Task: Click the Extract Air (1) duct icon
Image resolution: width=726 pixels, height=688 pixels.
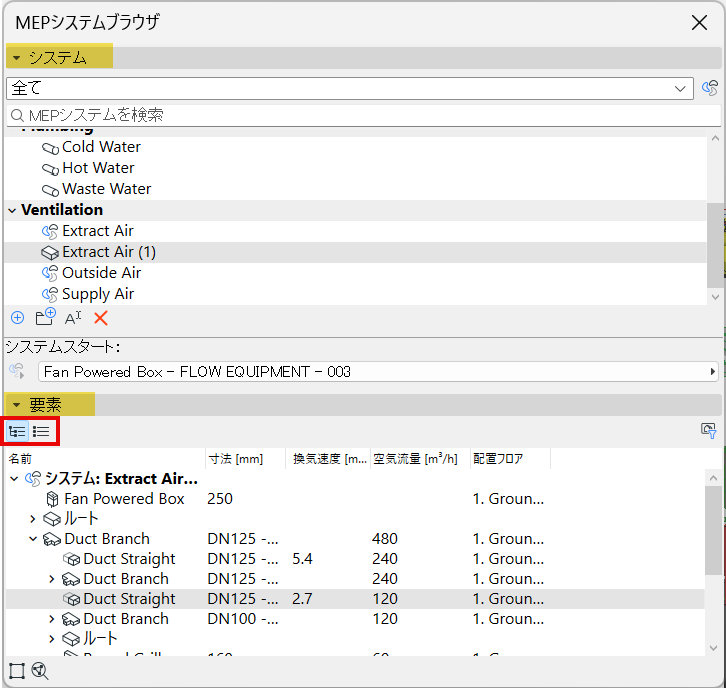Action: pos(50,253)
